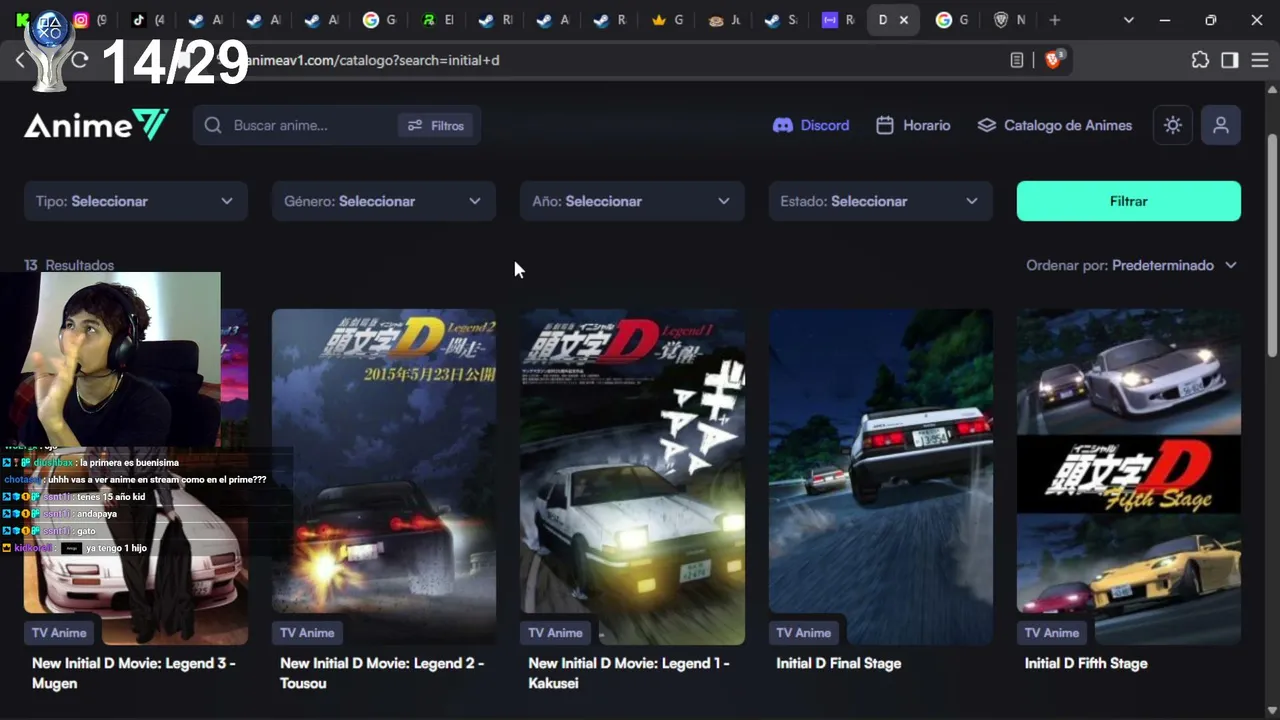This screenshot has height=720, width=1280.
Task: Click the title New Initial D Movie: Legend 1 - Kakusei
Action: pyautogui.click(x=629, y=673)
